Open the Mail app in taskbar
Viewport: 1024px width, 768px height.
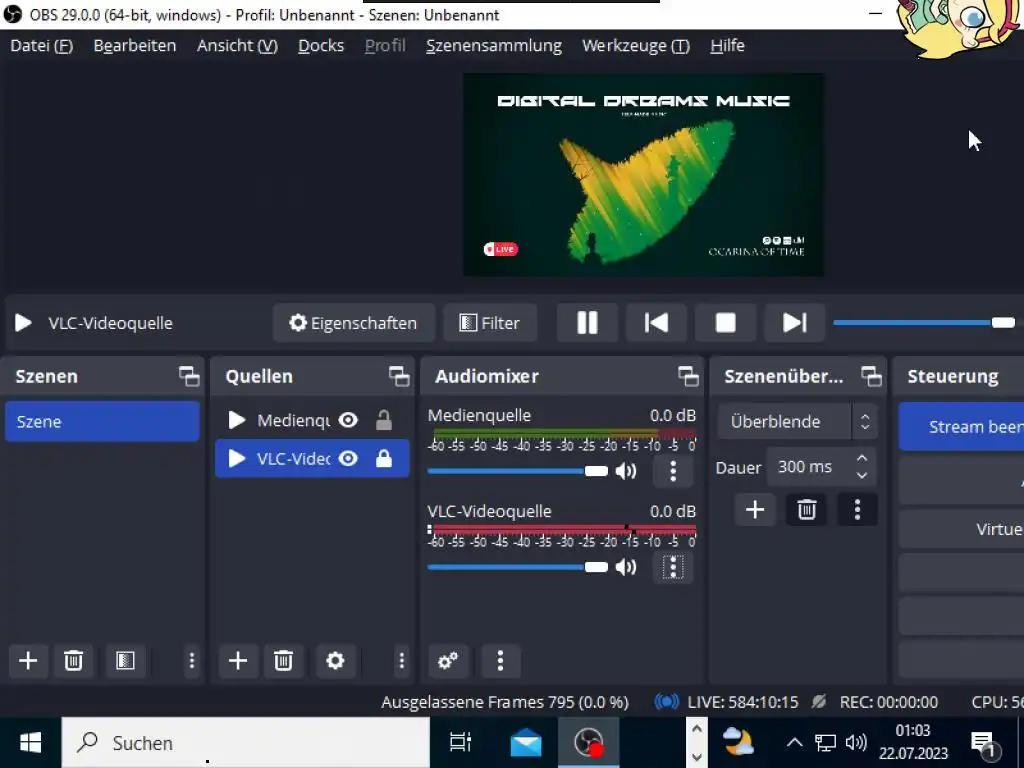(x=526, y=743)
